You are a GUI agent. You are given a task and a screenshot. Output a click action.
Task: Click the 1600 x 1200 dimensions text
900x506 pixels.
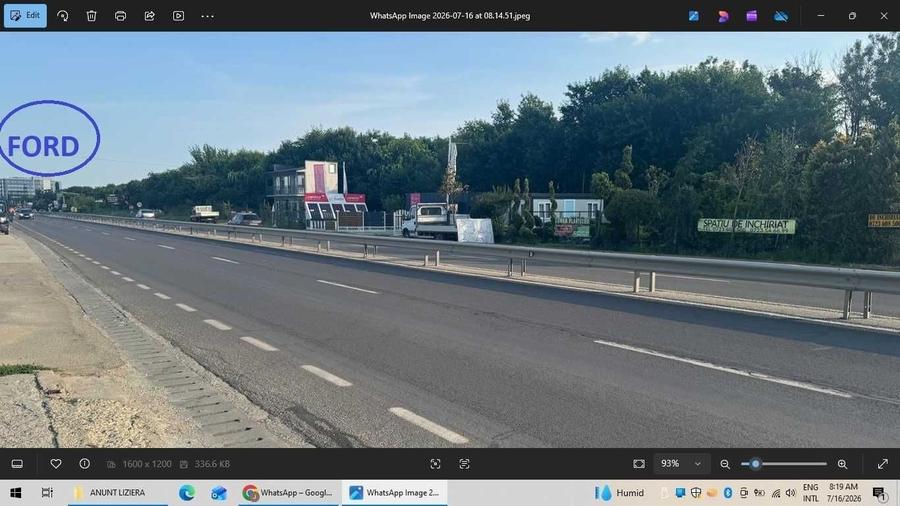click(147, 464)
